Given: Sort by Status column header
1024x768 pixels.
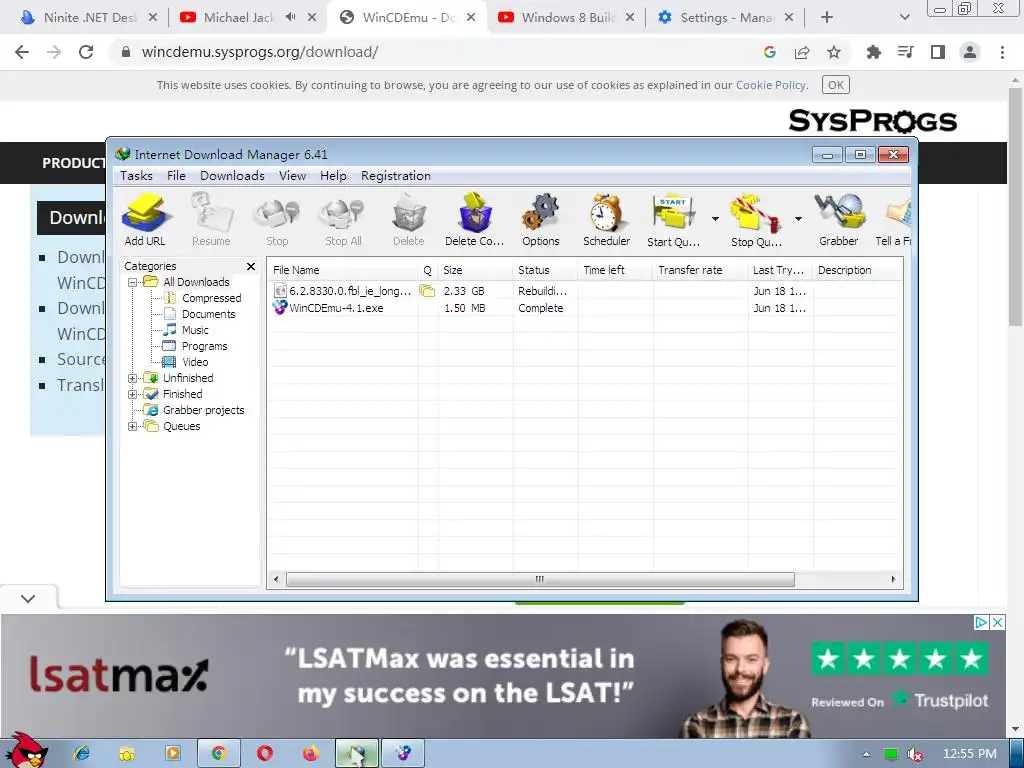Looking at the screenshot, I should click(545, 270).
